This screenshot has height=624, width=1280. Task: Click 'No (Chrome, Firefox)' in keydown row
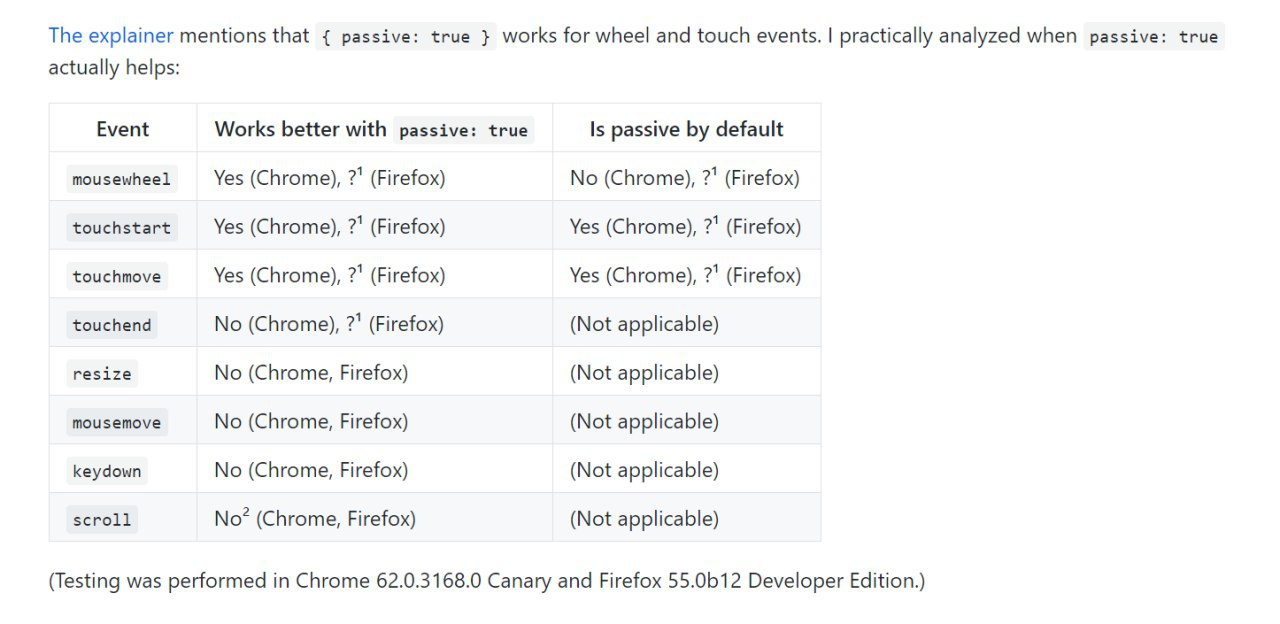tap(311, 470)
